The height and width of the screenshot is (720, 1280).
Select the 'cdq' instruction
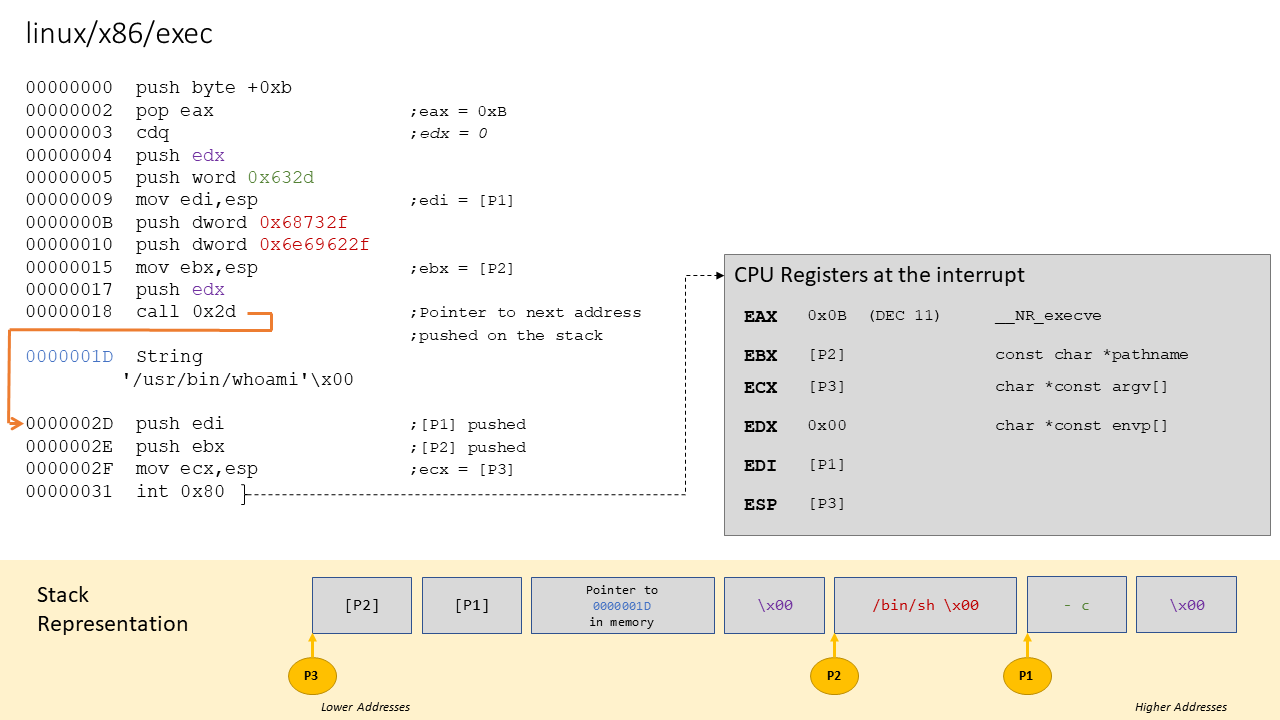153,133
